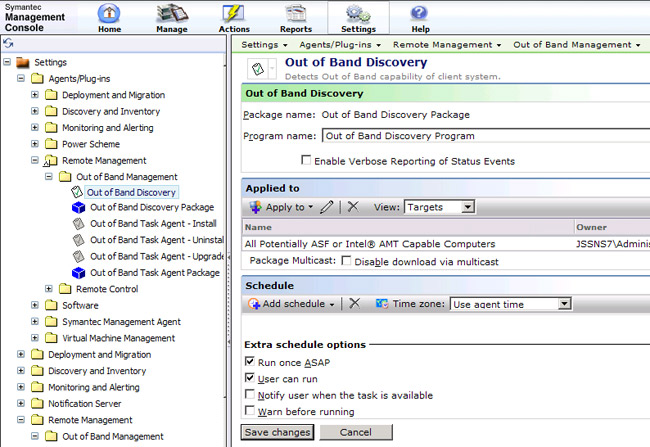Select Virtual Machine Management in the tree

tap(119, 338)
